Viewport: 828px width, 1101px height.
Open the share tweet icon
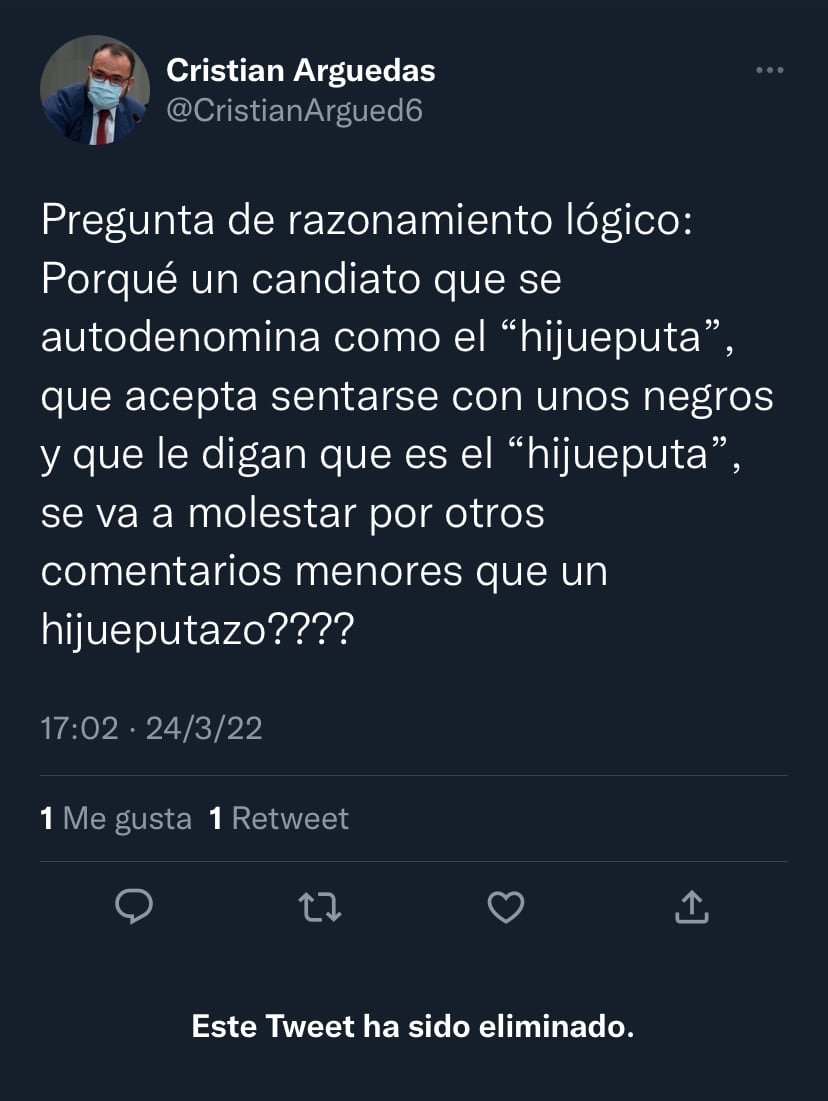pos(692,906)
